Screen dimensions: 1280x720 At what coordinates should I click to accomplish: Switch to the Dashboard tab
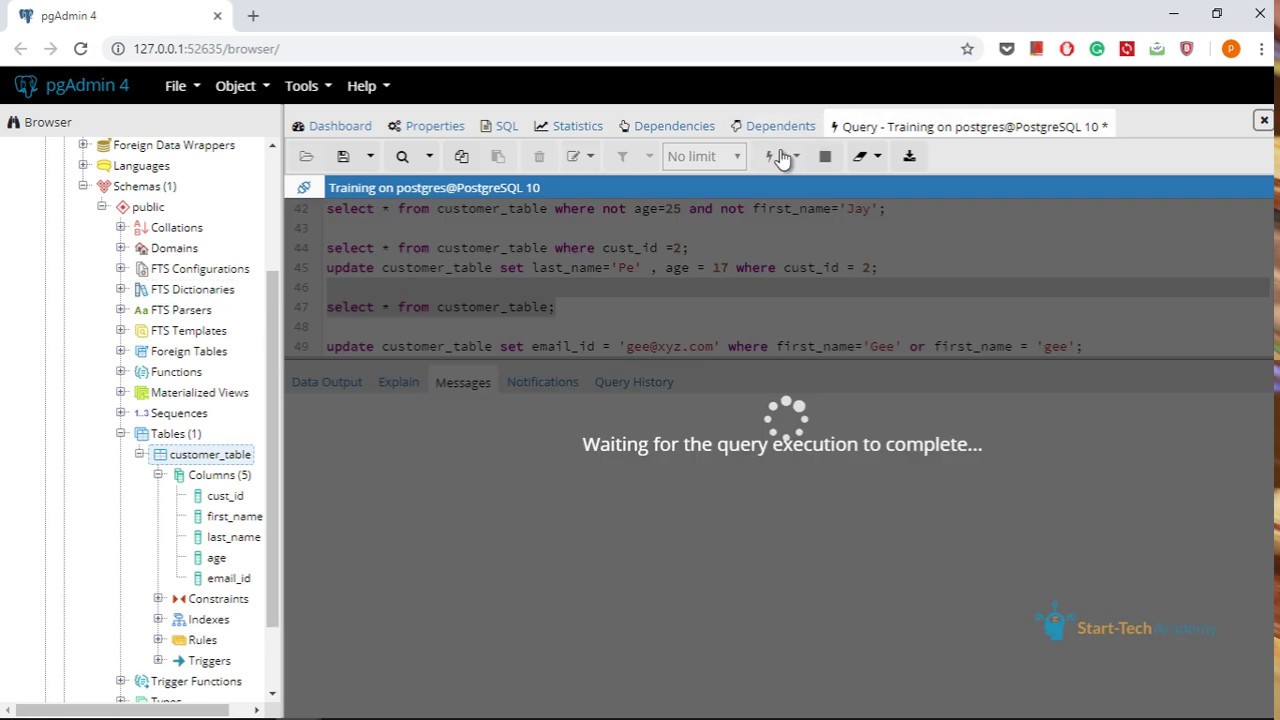tap(332, 126)
